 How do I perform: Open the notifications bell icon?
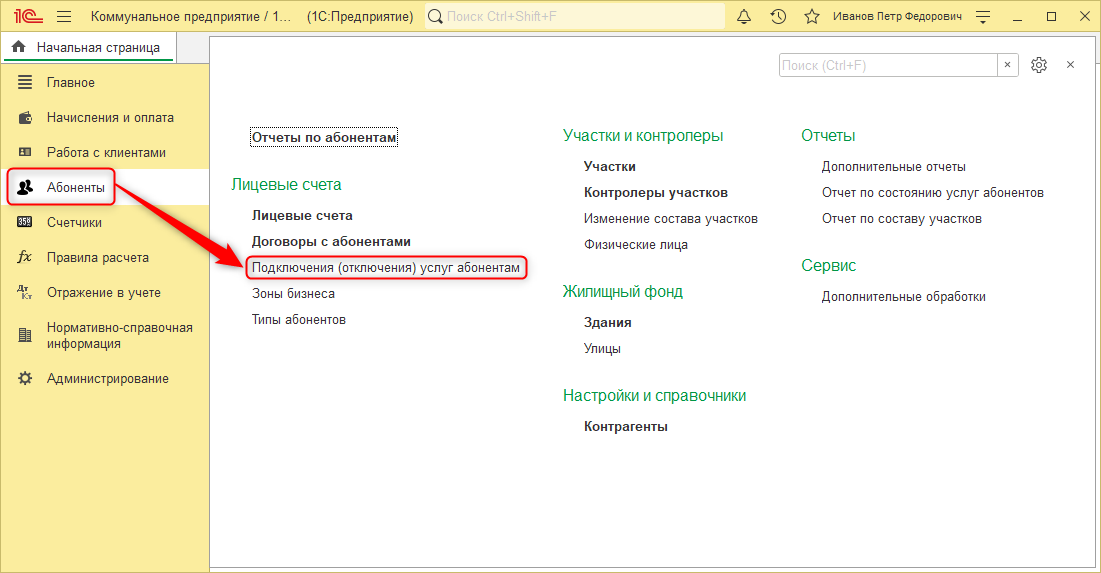[743, 17]
